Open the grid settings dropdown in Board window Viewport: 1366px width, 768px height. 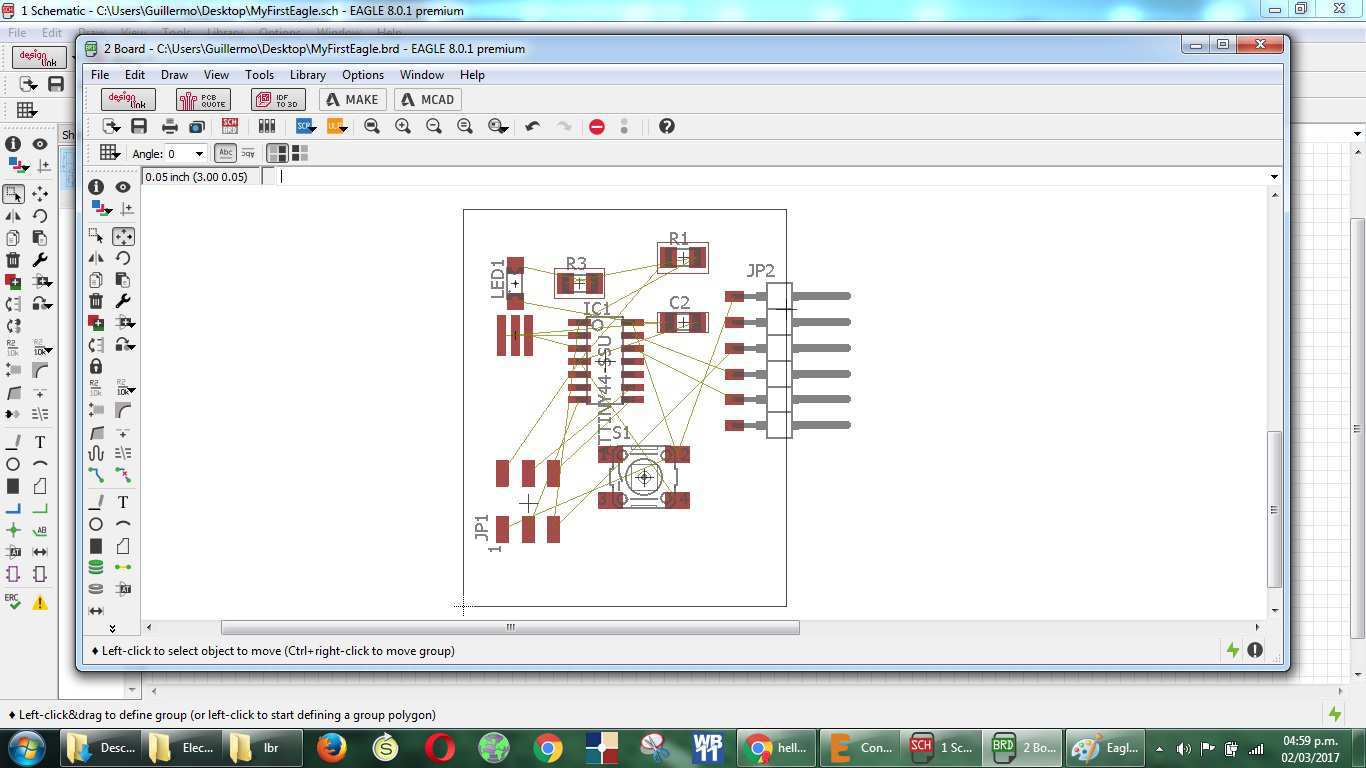[x=110, y=153]
